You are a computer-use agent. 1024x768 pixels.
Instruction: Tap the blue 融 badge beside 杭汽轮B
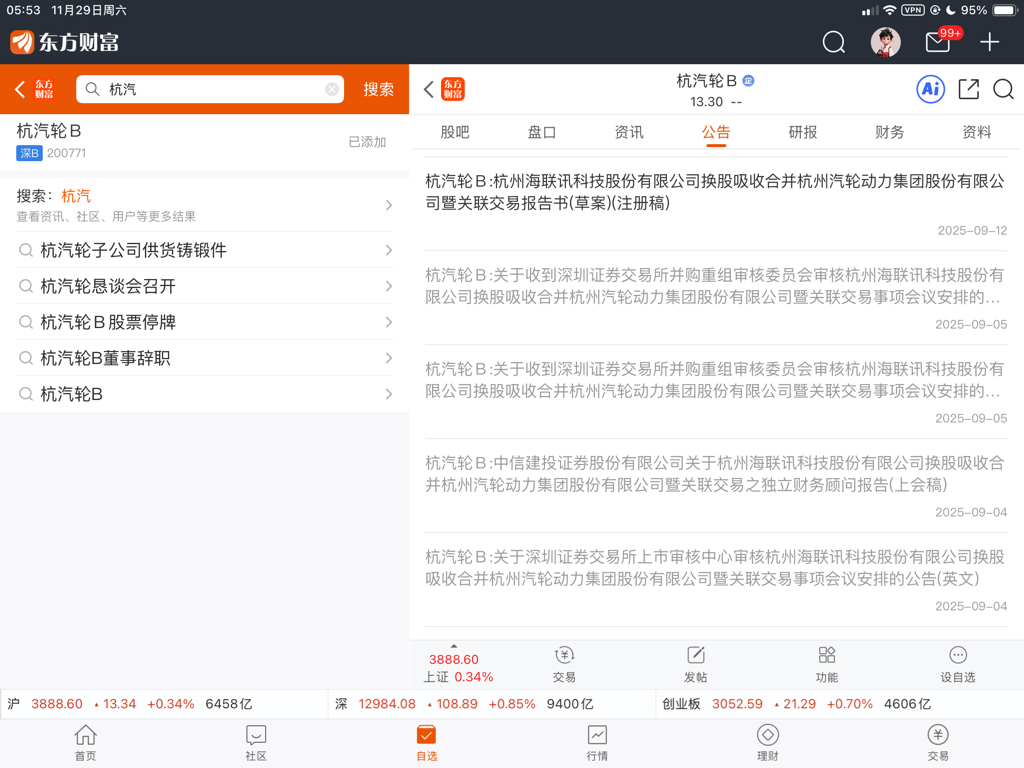(x=748, y=80)
